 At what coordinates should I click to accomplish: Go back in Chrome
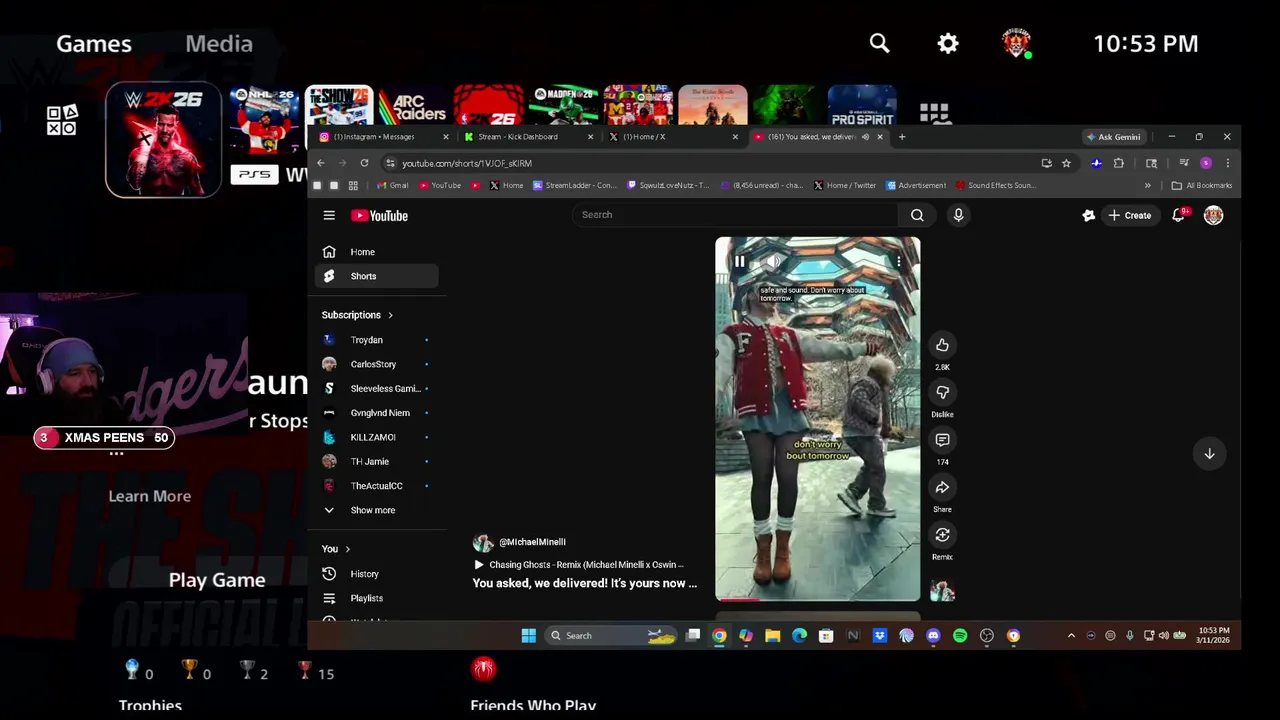(320, 163)
